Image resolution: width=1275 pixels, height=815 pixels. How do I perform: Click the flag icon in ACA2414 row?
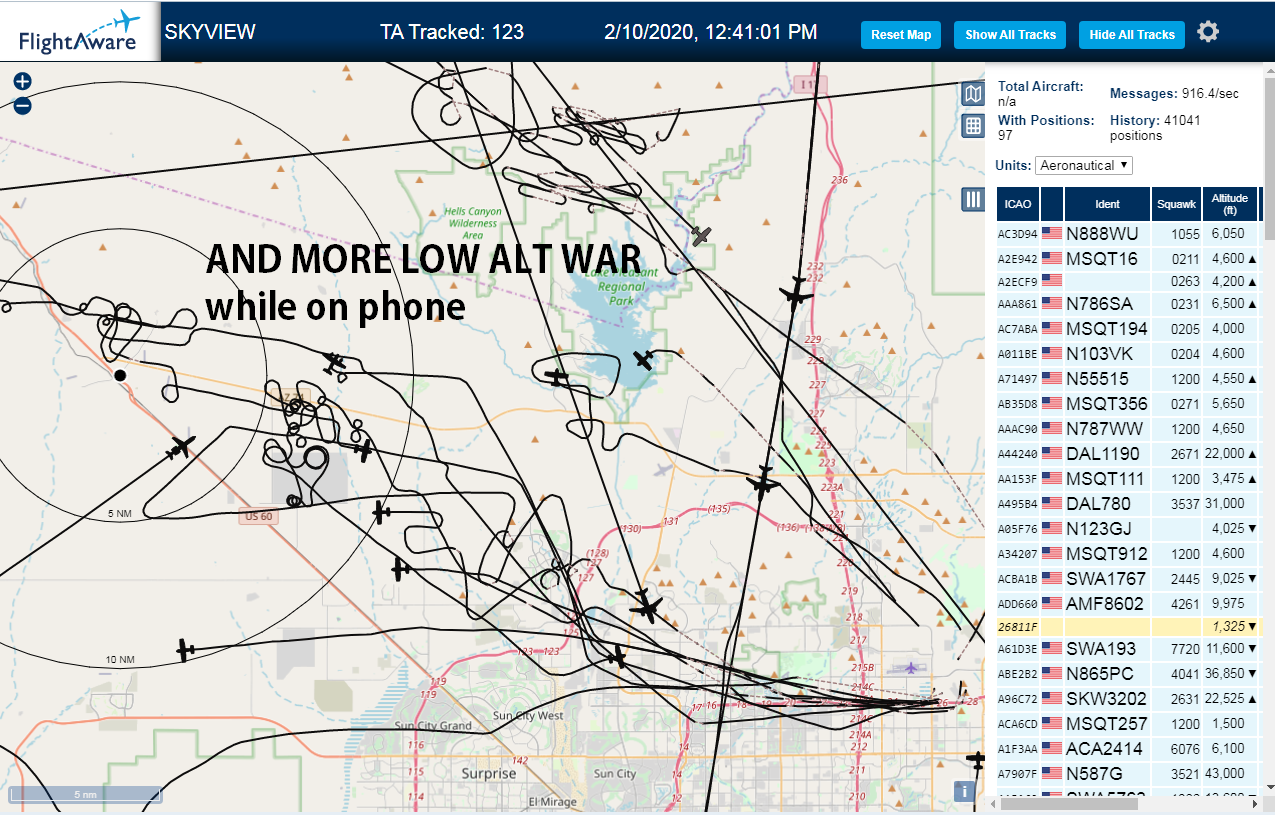coord(1051,748)
